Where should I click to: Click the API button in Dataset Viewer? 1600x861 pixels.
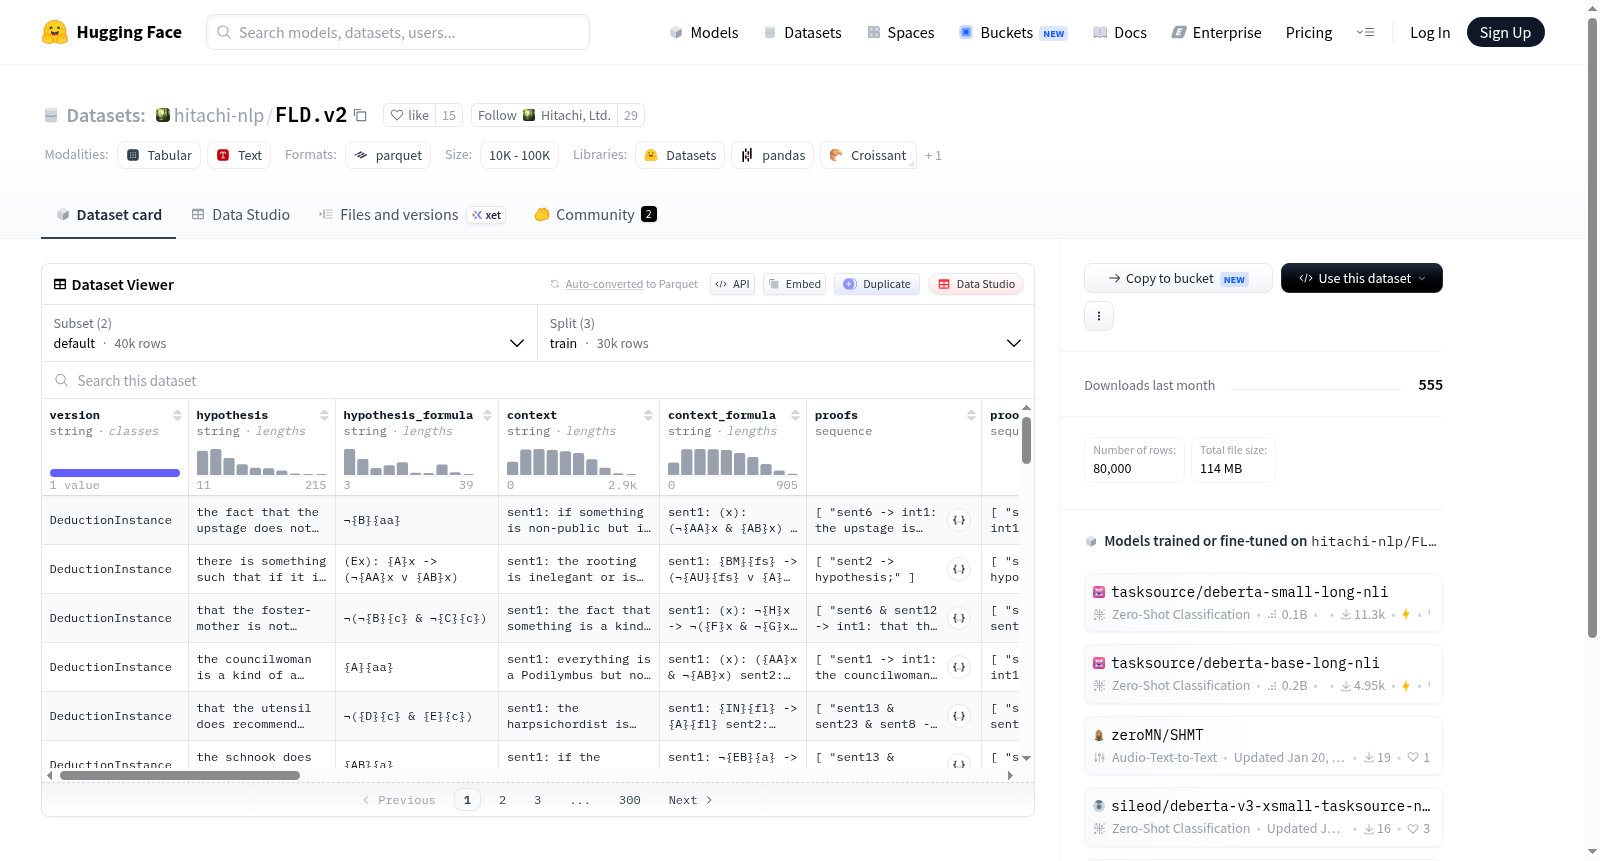coord(732,284)
